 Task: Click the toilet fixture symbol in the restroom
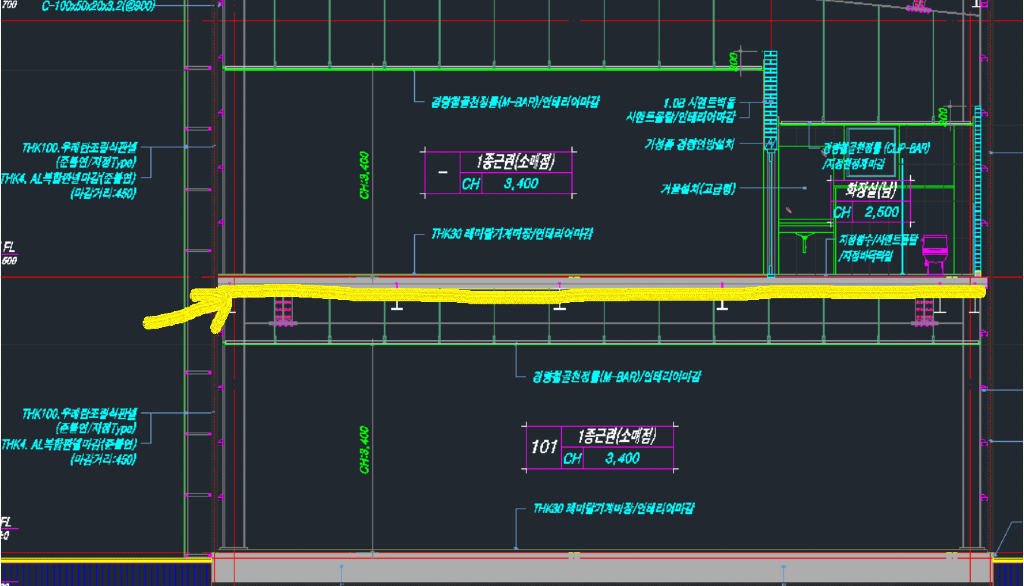tap(934, 255)
